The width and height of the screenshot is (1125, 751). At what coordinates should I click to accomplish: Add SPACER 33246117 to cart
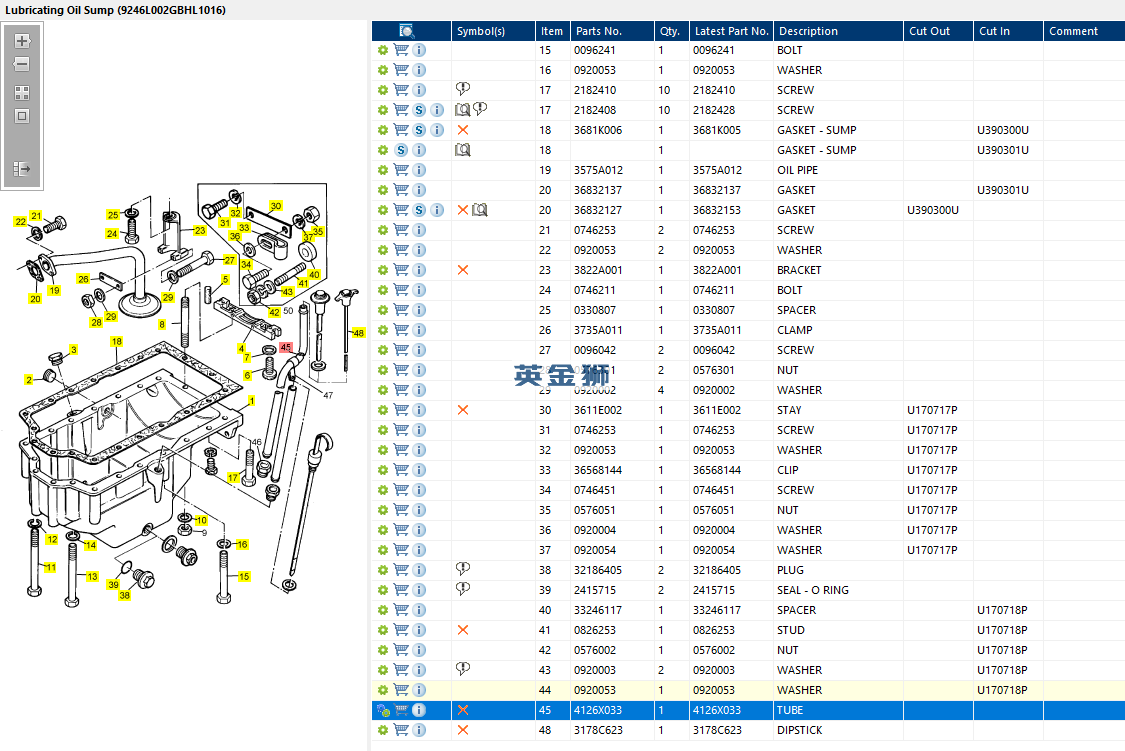point(401,610)
